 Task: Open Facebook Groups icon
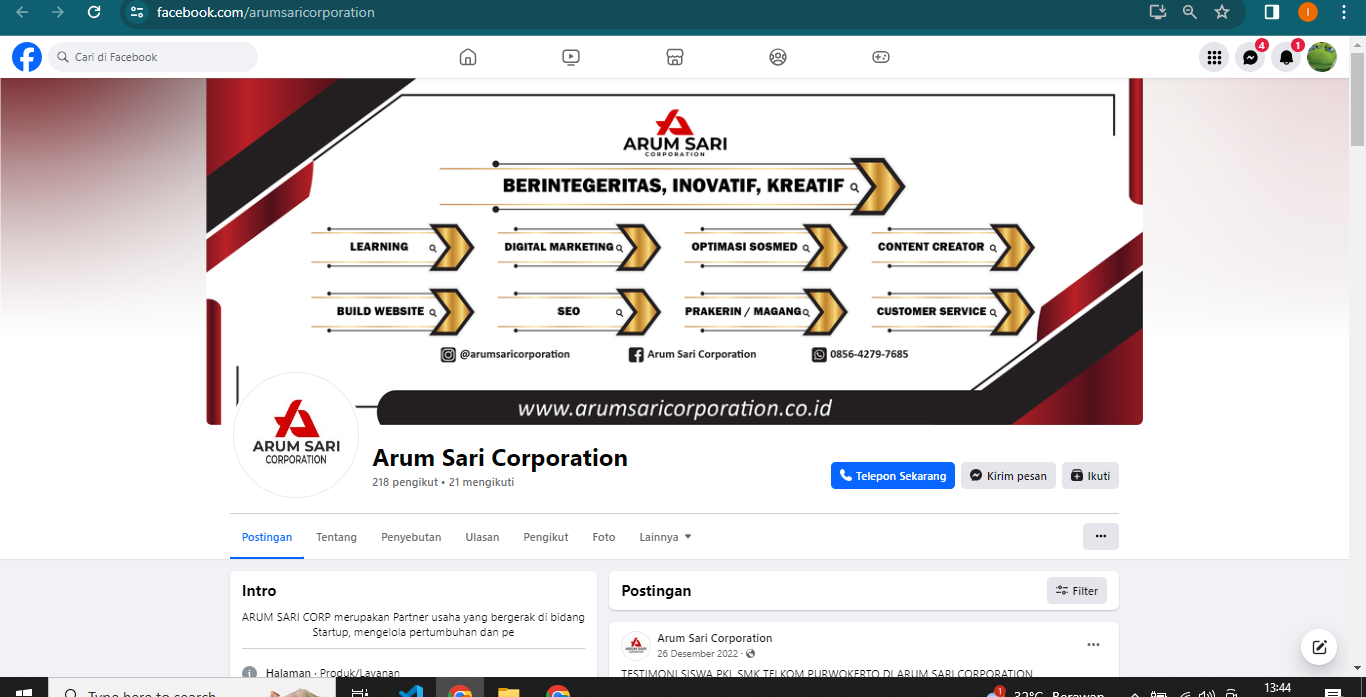pos(778,57)
